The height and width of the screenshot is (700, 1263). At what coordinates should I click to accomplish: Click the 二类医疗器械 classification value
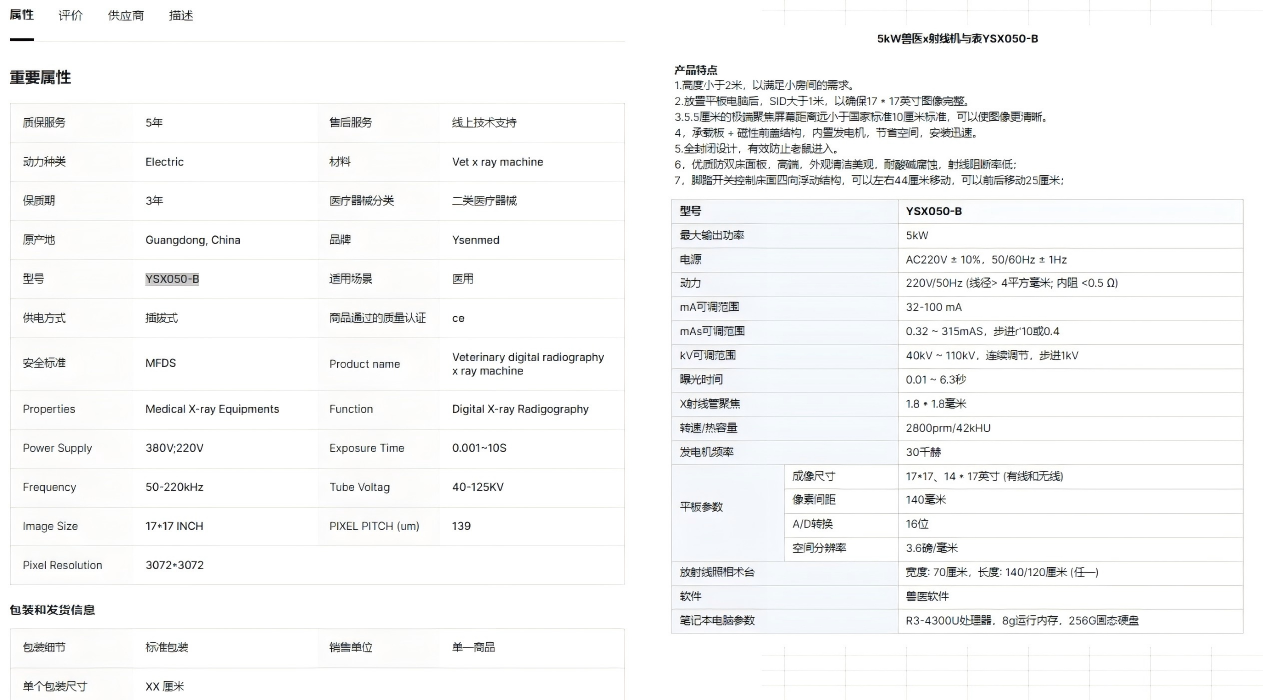[484, 201]
